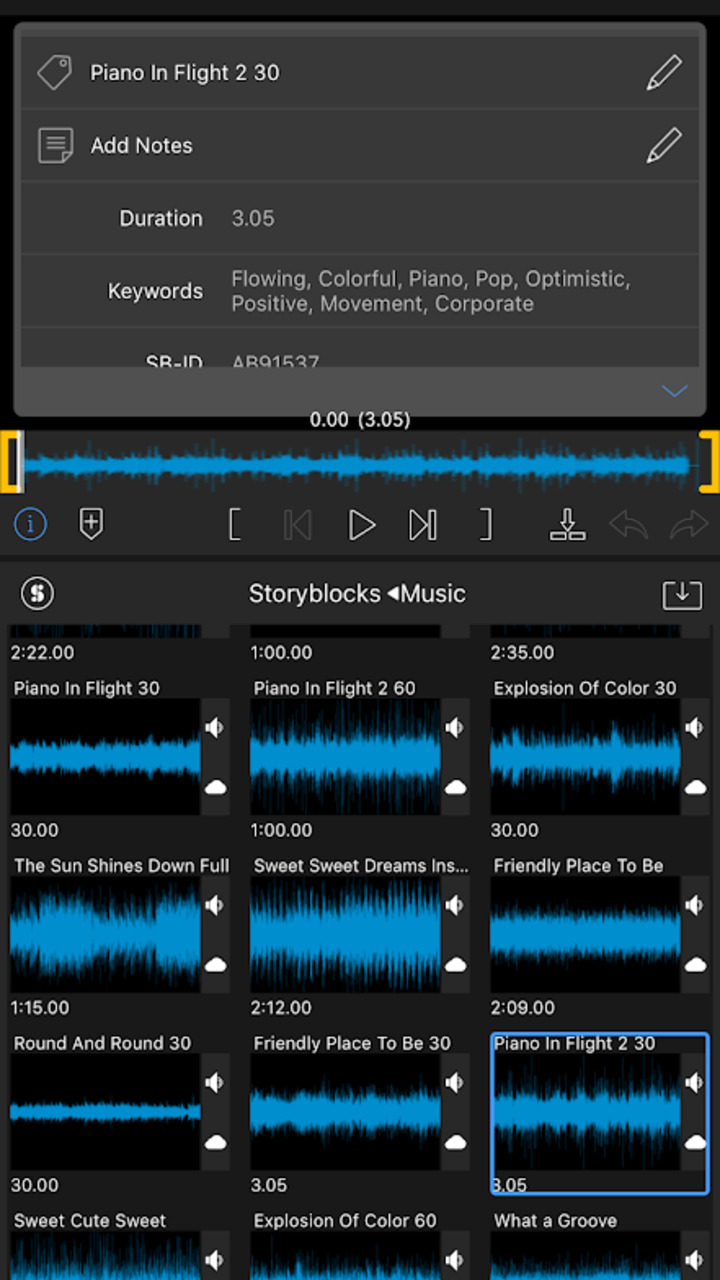Preview Explosion Of Color 60 with the speaker icon

(455, 1260)
